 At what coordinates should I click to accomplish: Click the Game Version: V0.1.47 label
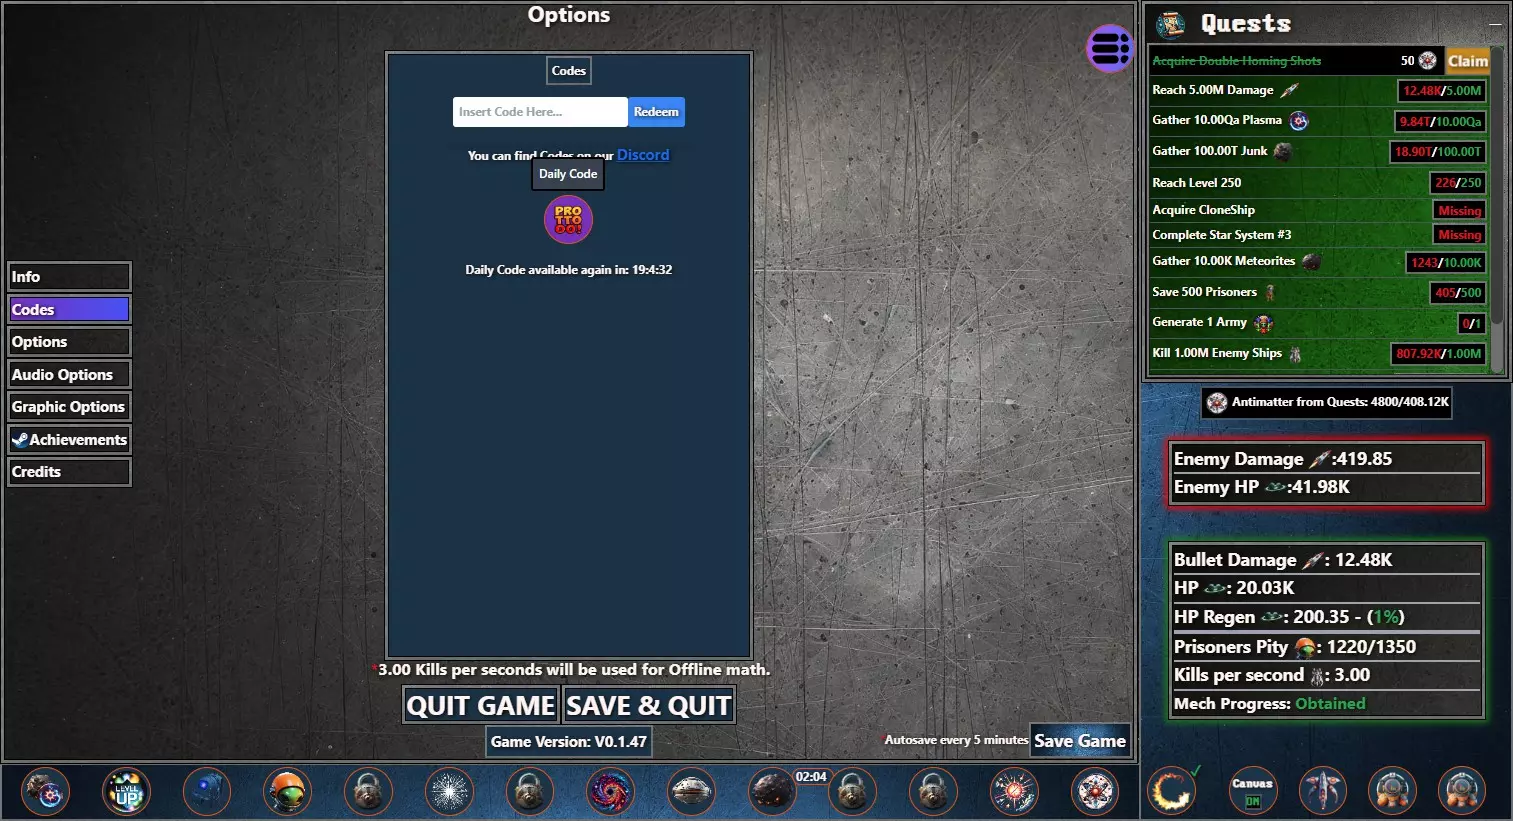coord(569,742)
